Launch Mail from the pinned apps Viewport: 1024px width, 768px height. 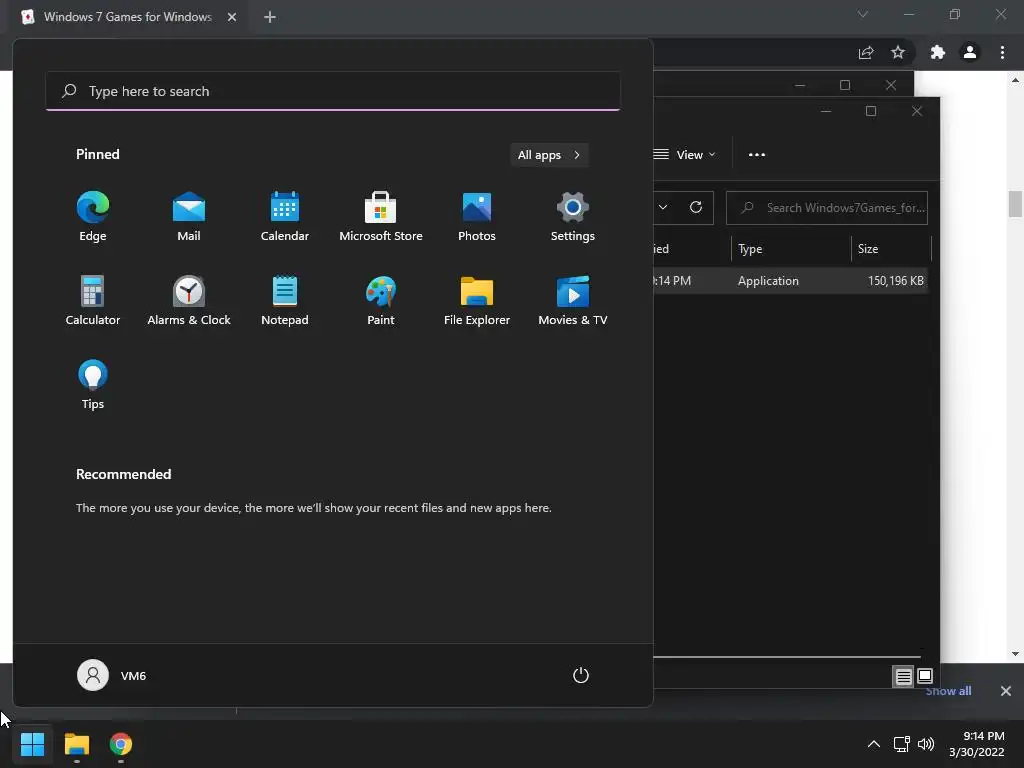point(189,217)
